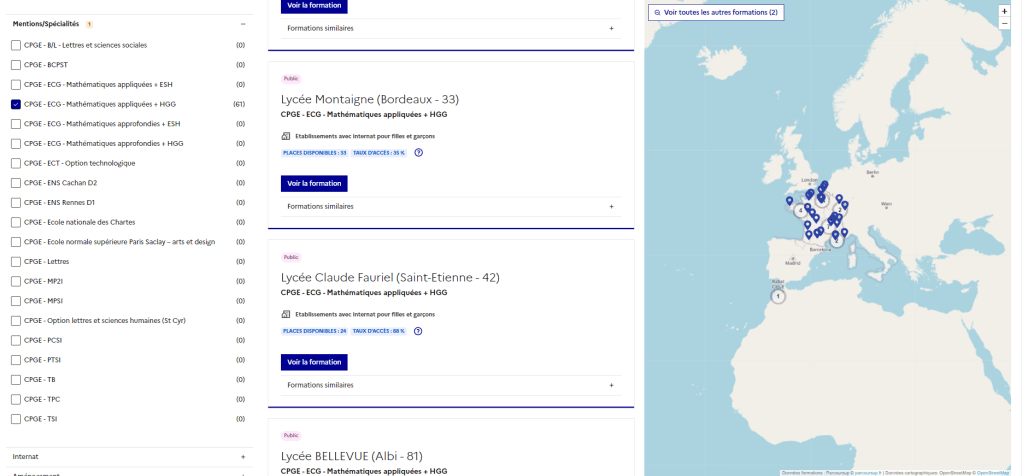This screenshot has width=1022, height=476.
Task: Click the Rabat cluster marker labeled 1
Action: 779,296
